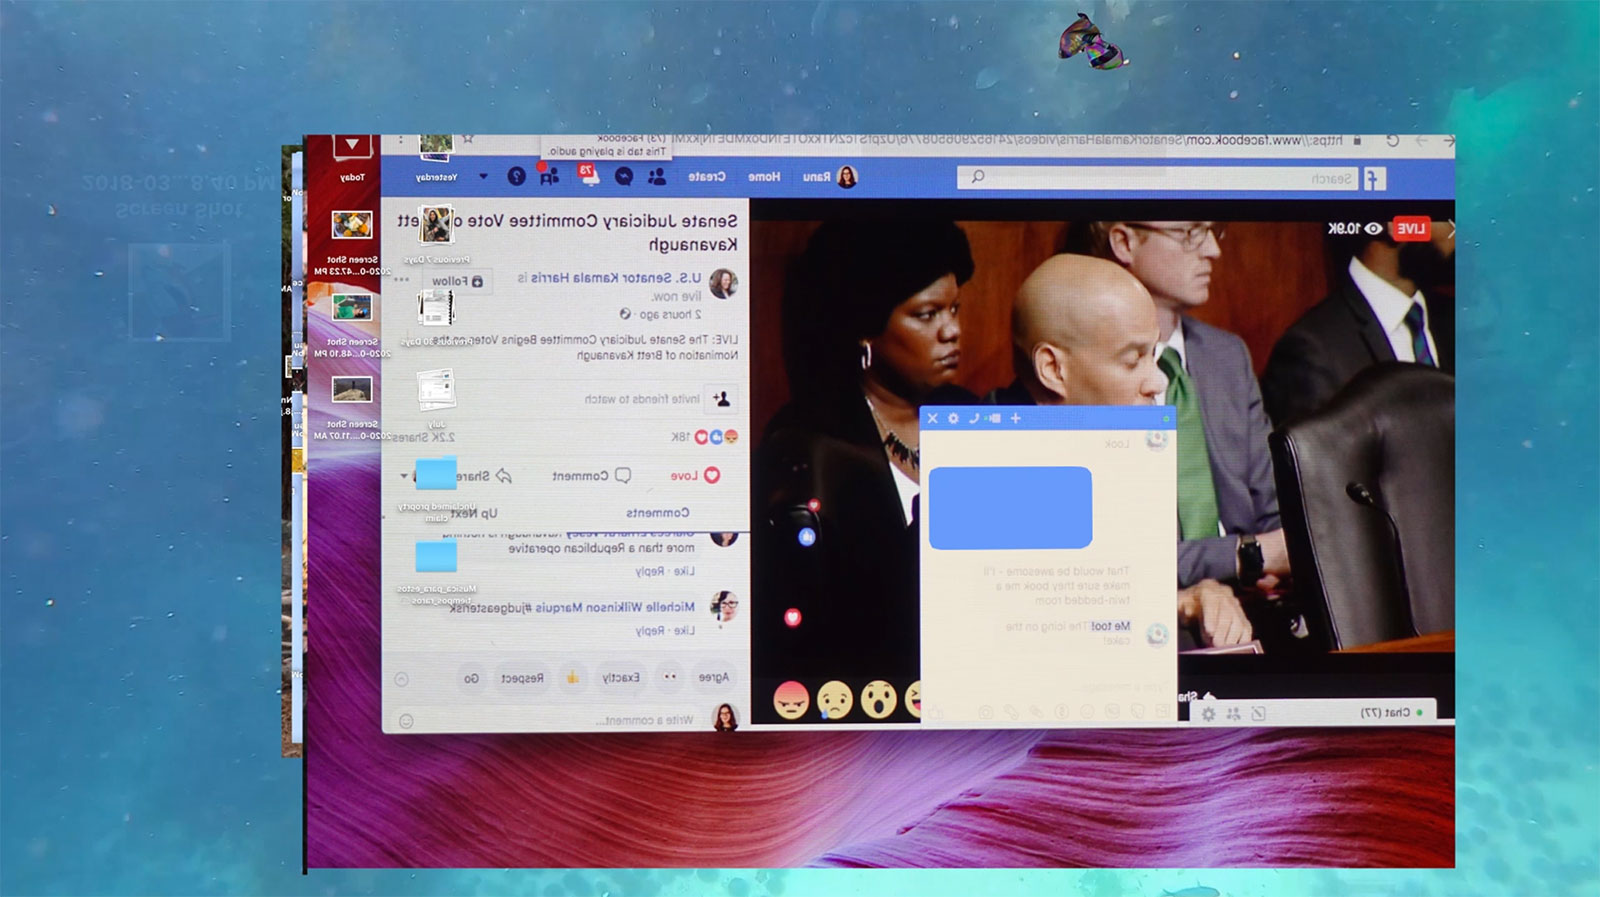Select the Go quick reply
The image size is (1600, 897).
pyautogui.click(x=471, y=678)
